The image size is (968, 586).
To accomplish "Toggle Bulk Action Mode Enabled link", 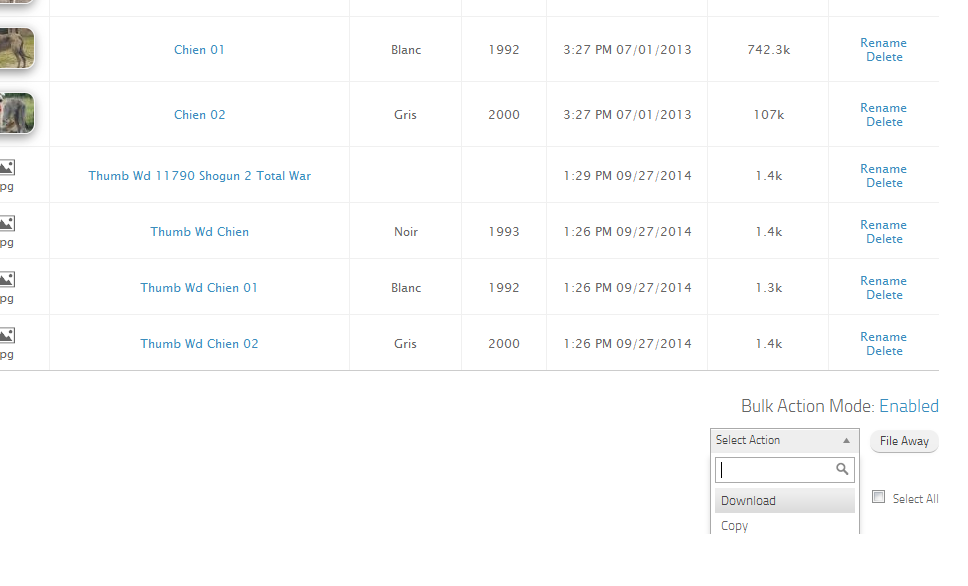I will tap(909, 406).
